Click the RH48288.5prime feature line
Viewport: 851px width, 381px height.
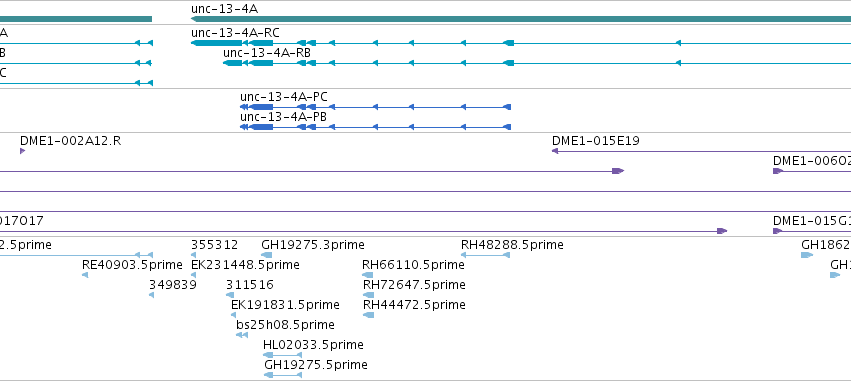485,255
